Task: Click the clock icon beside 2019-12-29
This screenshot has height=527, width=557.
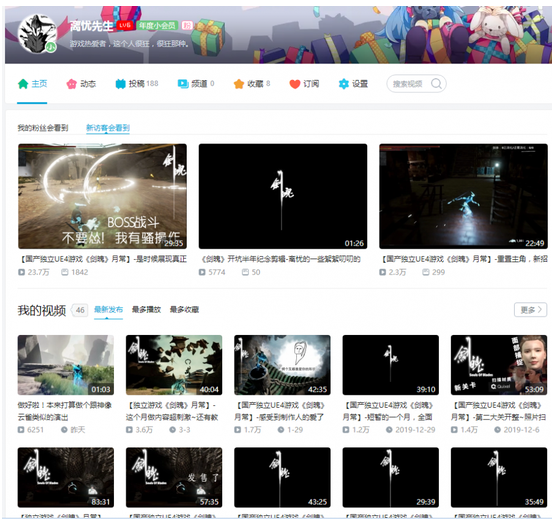Action: coord(389,430)
